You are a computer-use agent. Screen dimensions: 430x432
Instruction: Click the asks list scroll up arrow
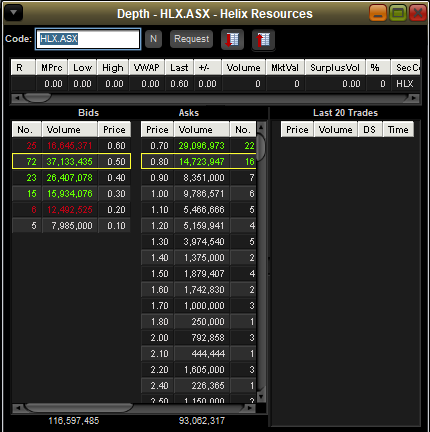click(x=261, y=127)
